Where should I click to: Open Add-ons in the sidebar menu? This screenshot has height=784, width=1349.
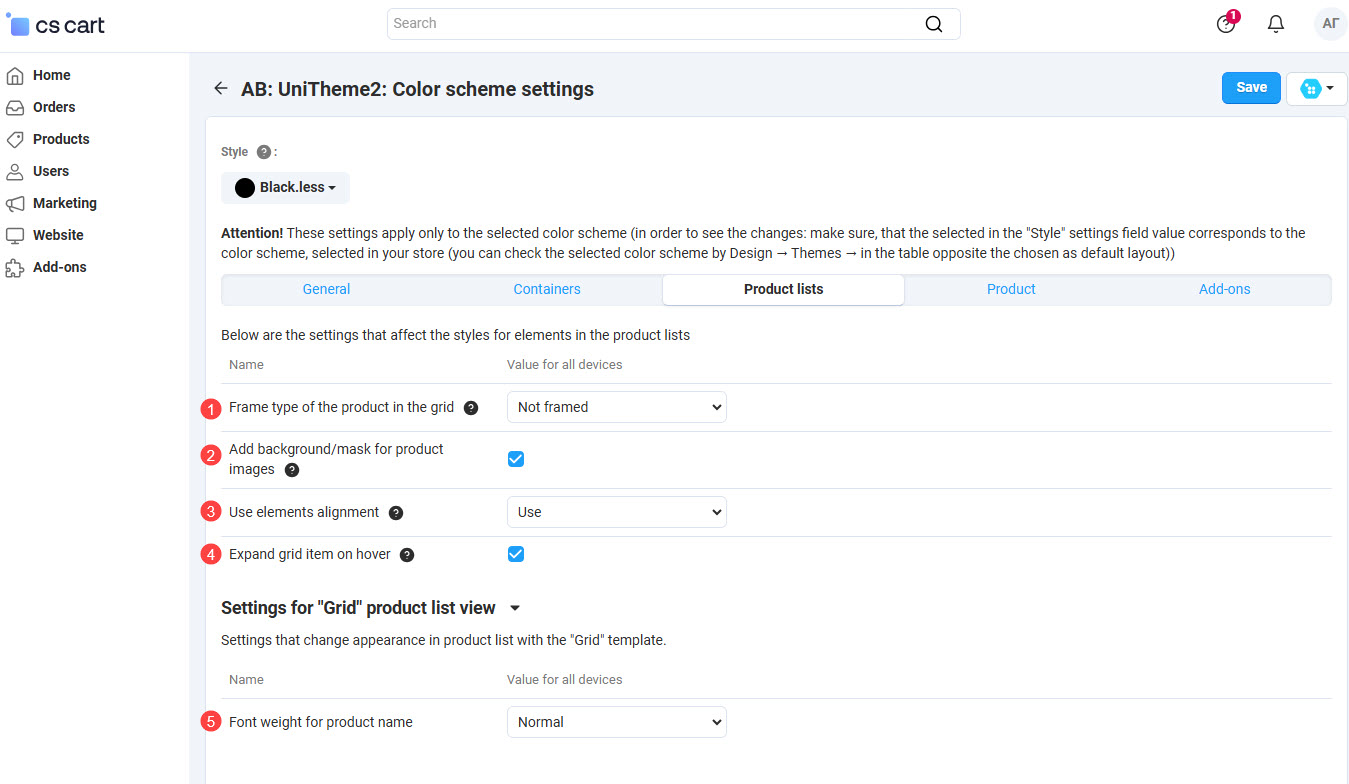coord(60,267)
